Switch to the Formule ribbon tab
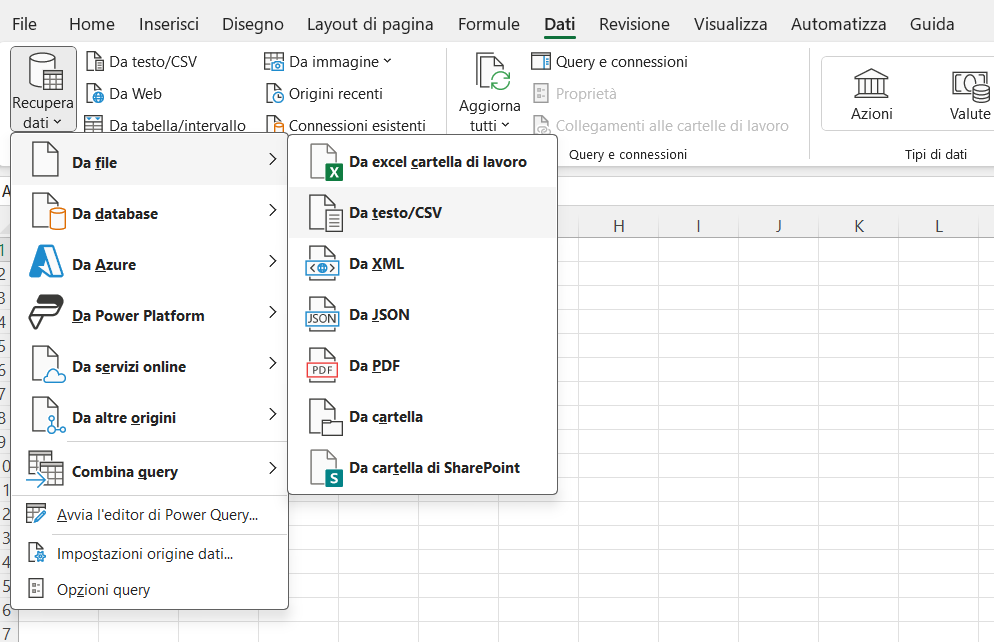 (488, 24)
